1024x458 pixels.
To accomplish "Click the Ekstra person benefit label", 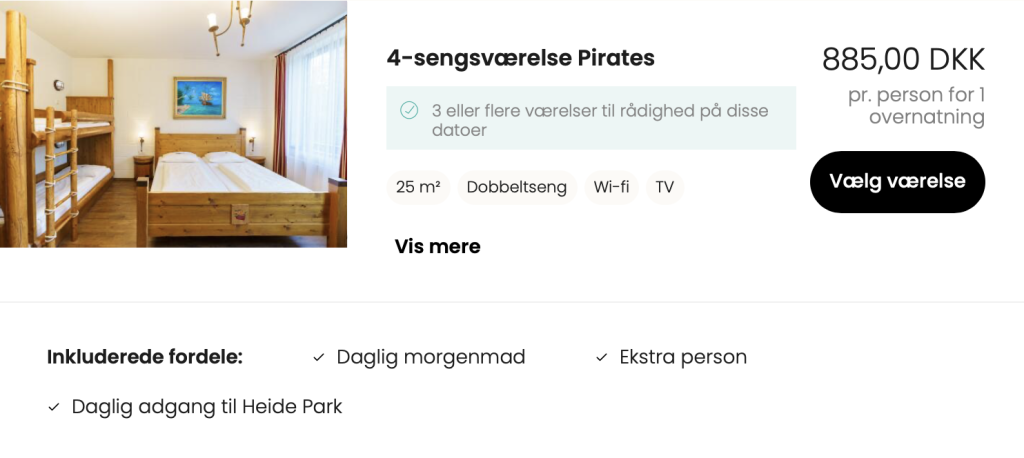I will click(683, 357).
